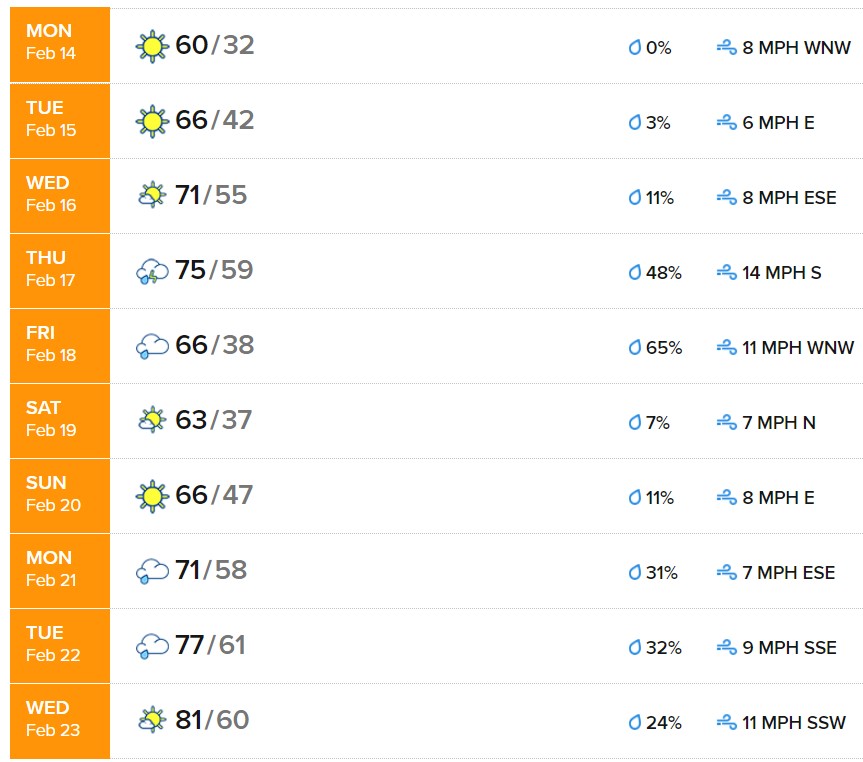Viewport: 863px width, 762px height.
Task: Click the wind icon beside 6 MPH E
Action: (x=727, y=122)
